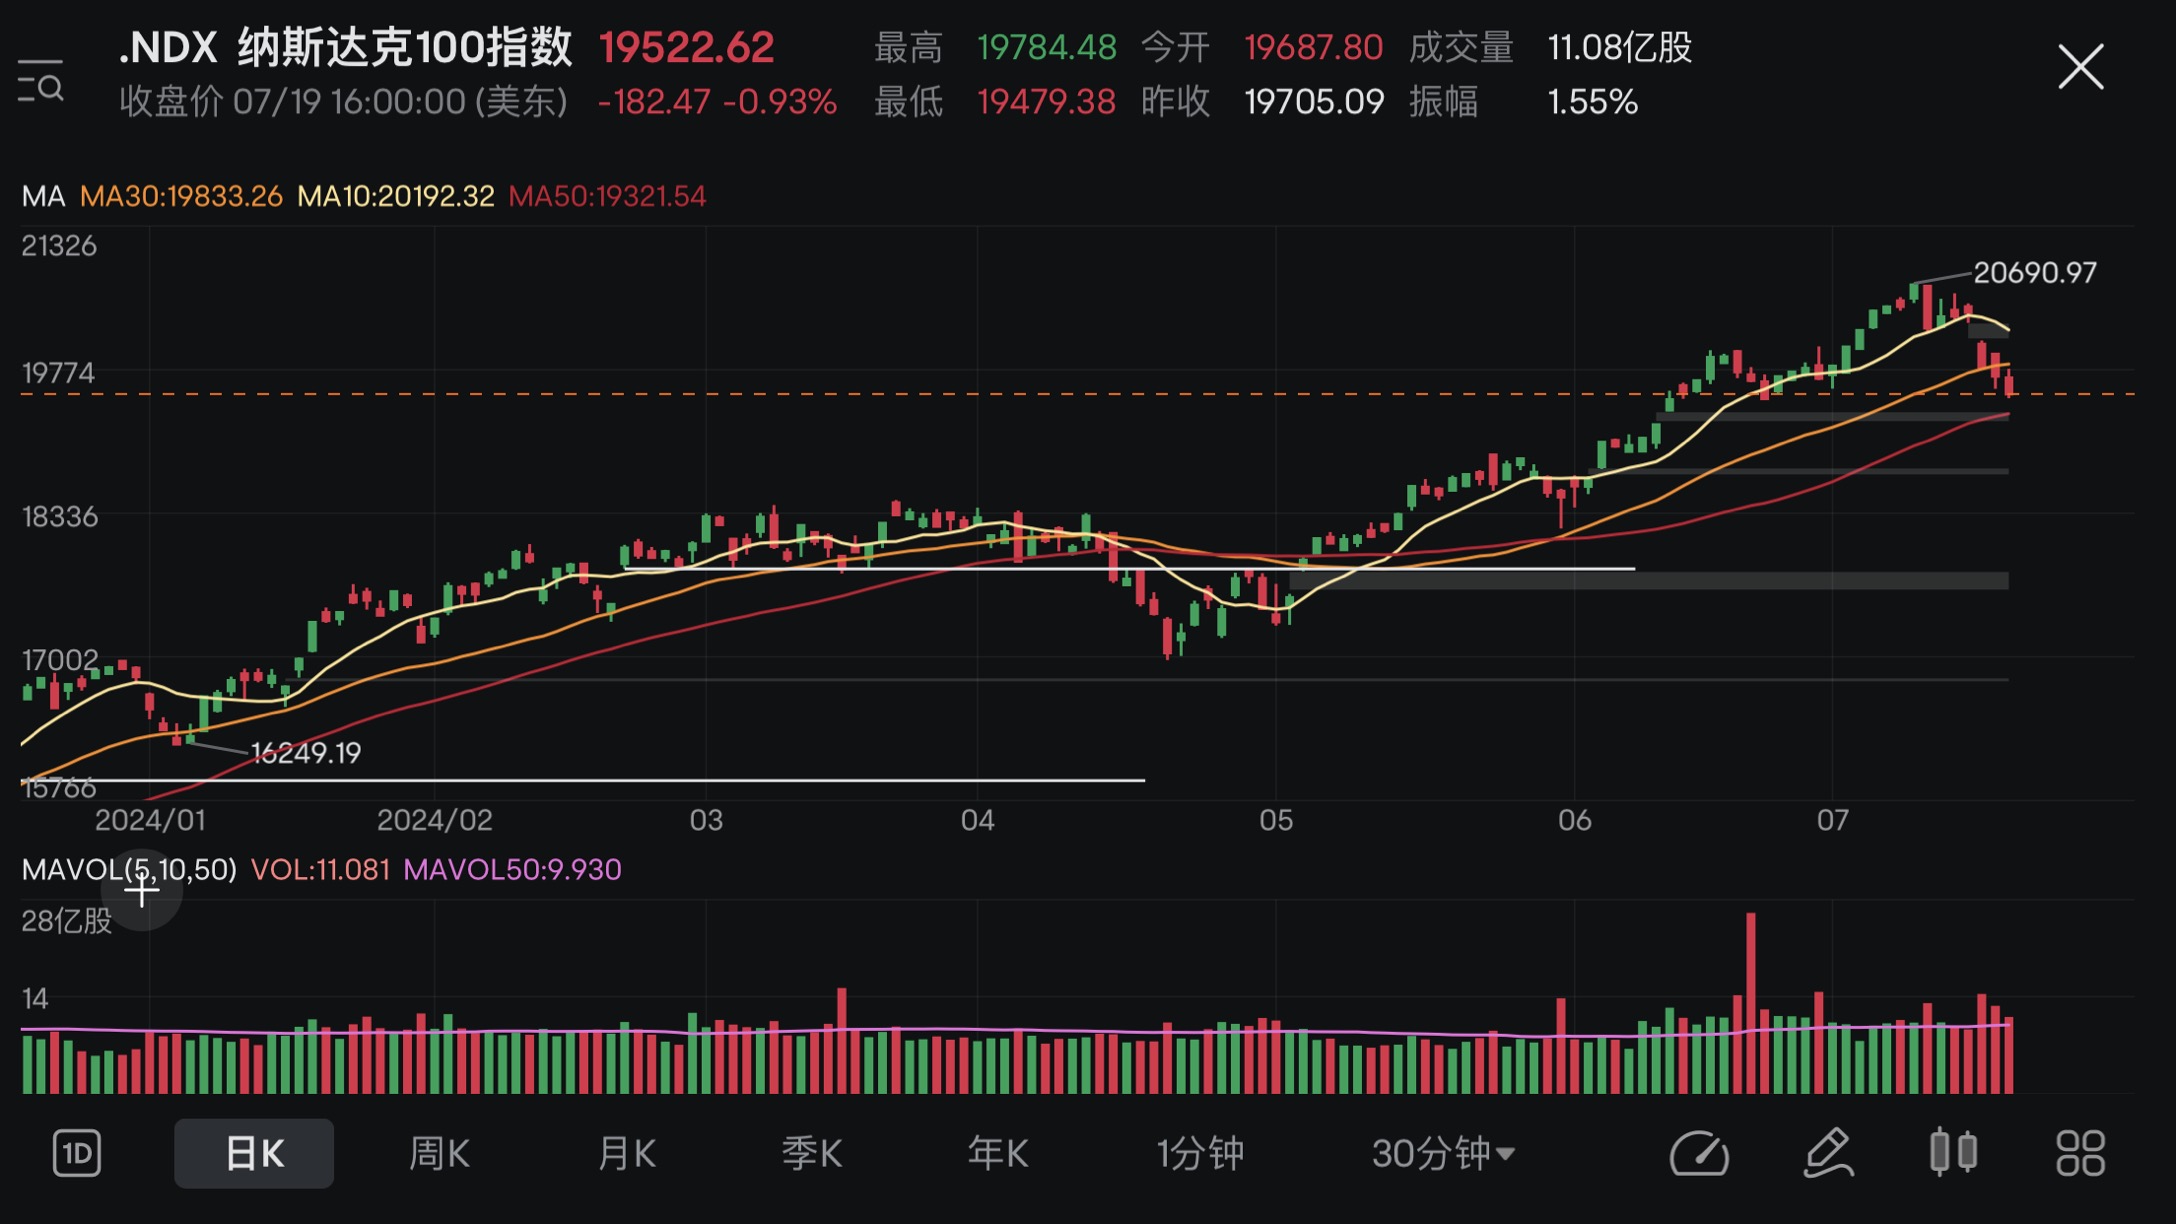Image resolution: width=2176 pixels, height=1224 pixels.
Task: Tap the -182.47 -0.93% change value
Action: [x=717, y=101]
